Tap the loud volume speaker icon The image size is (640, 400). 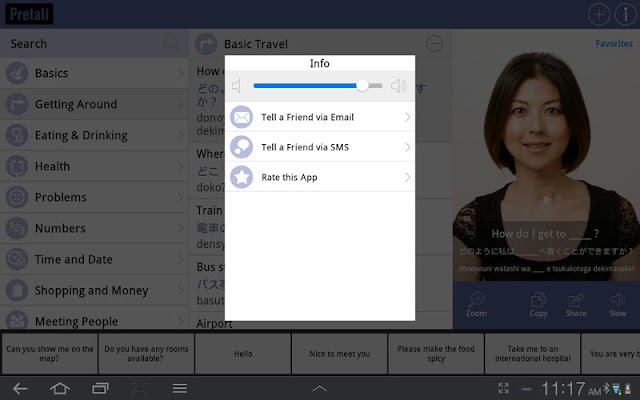pyautogui.click(x=398, y=86)
